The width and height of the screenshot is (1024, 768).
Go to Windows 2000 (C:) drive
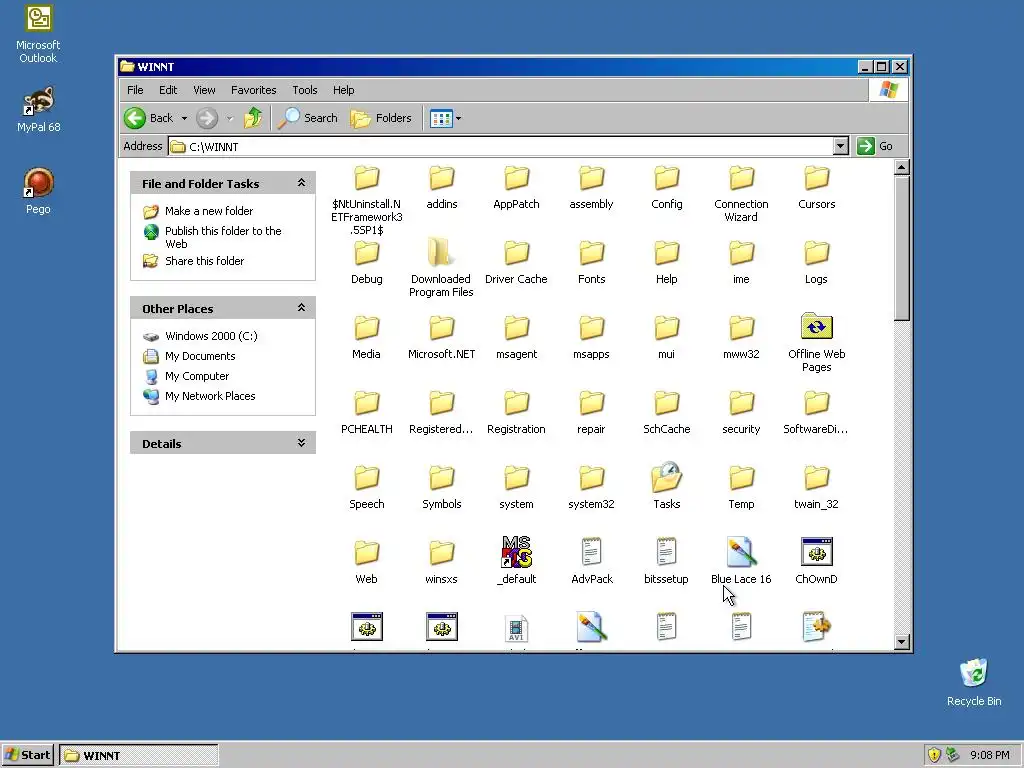click(211, 336)
